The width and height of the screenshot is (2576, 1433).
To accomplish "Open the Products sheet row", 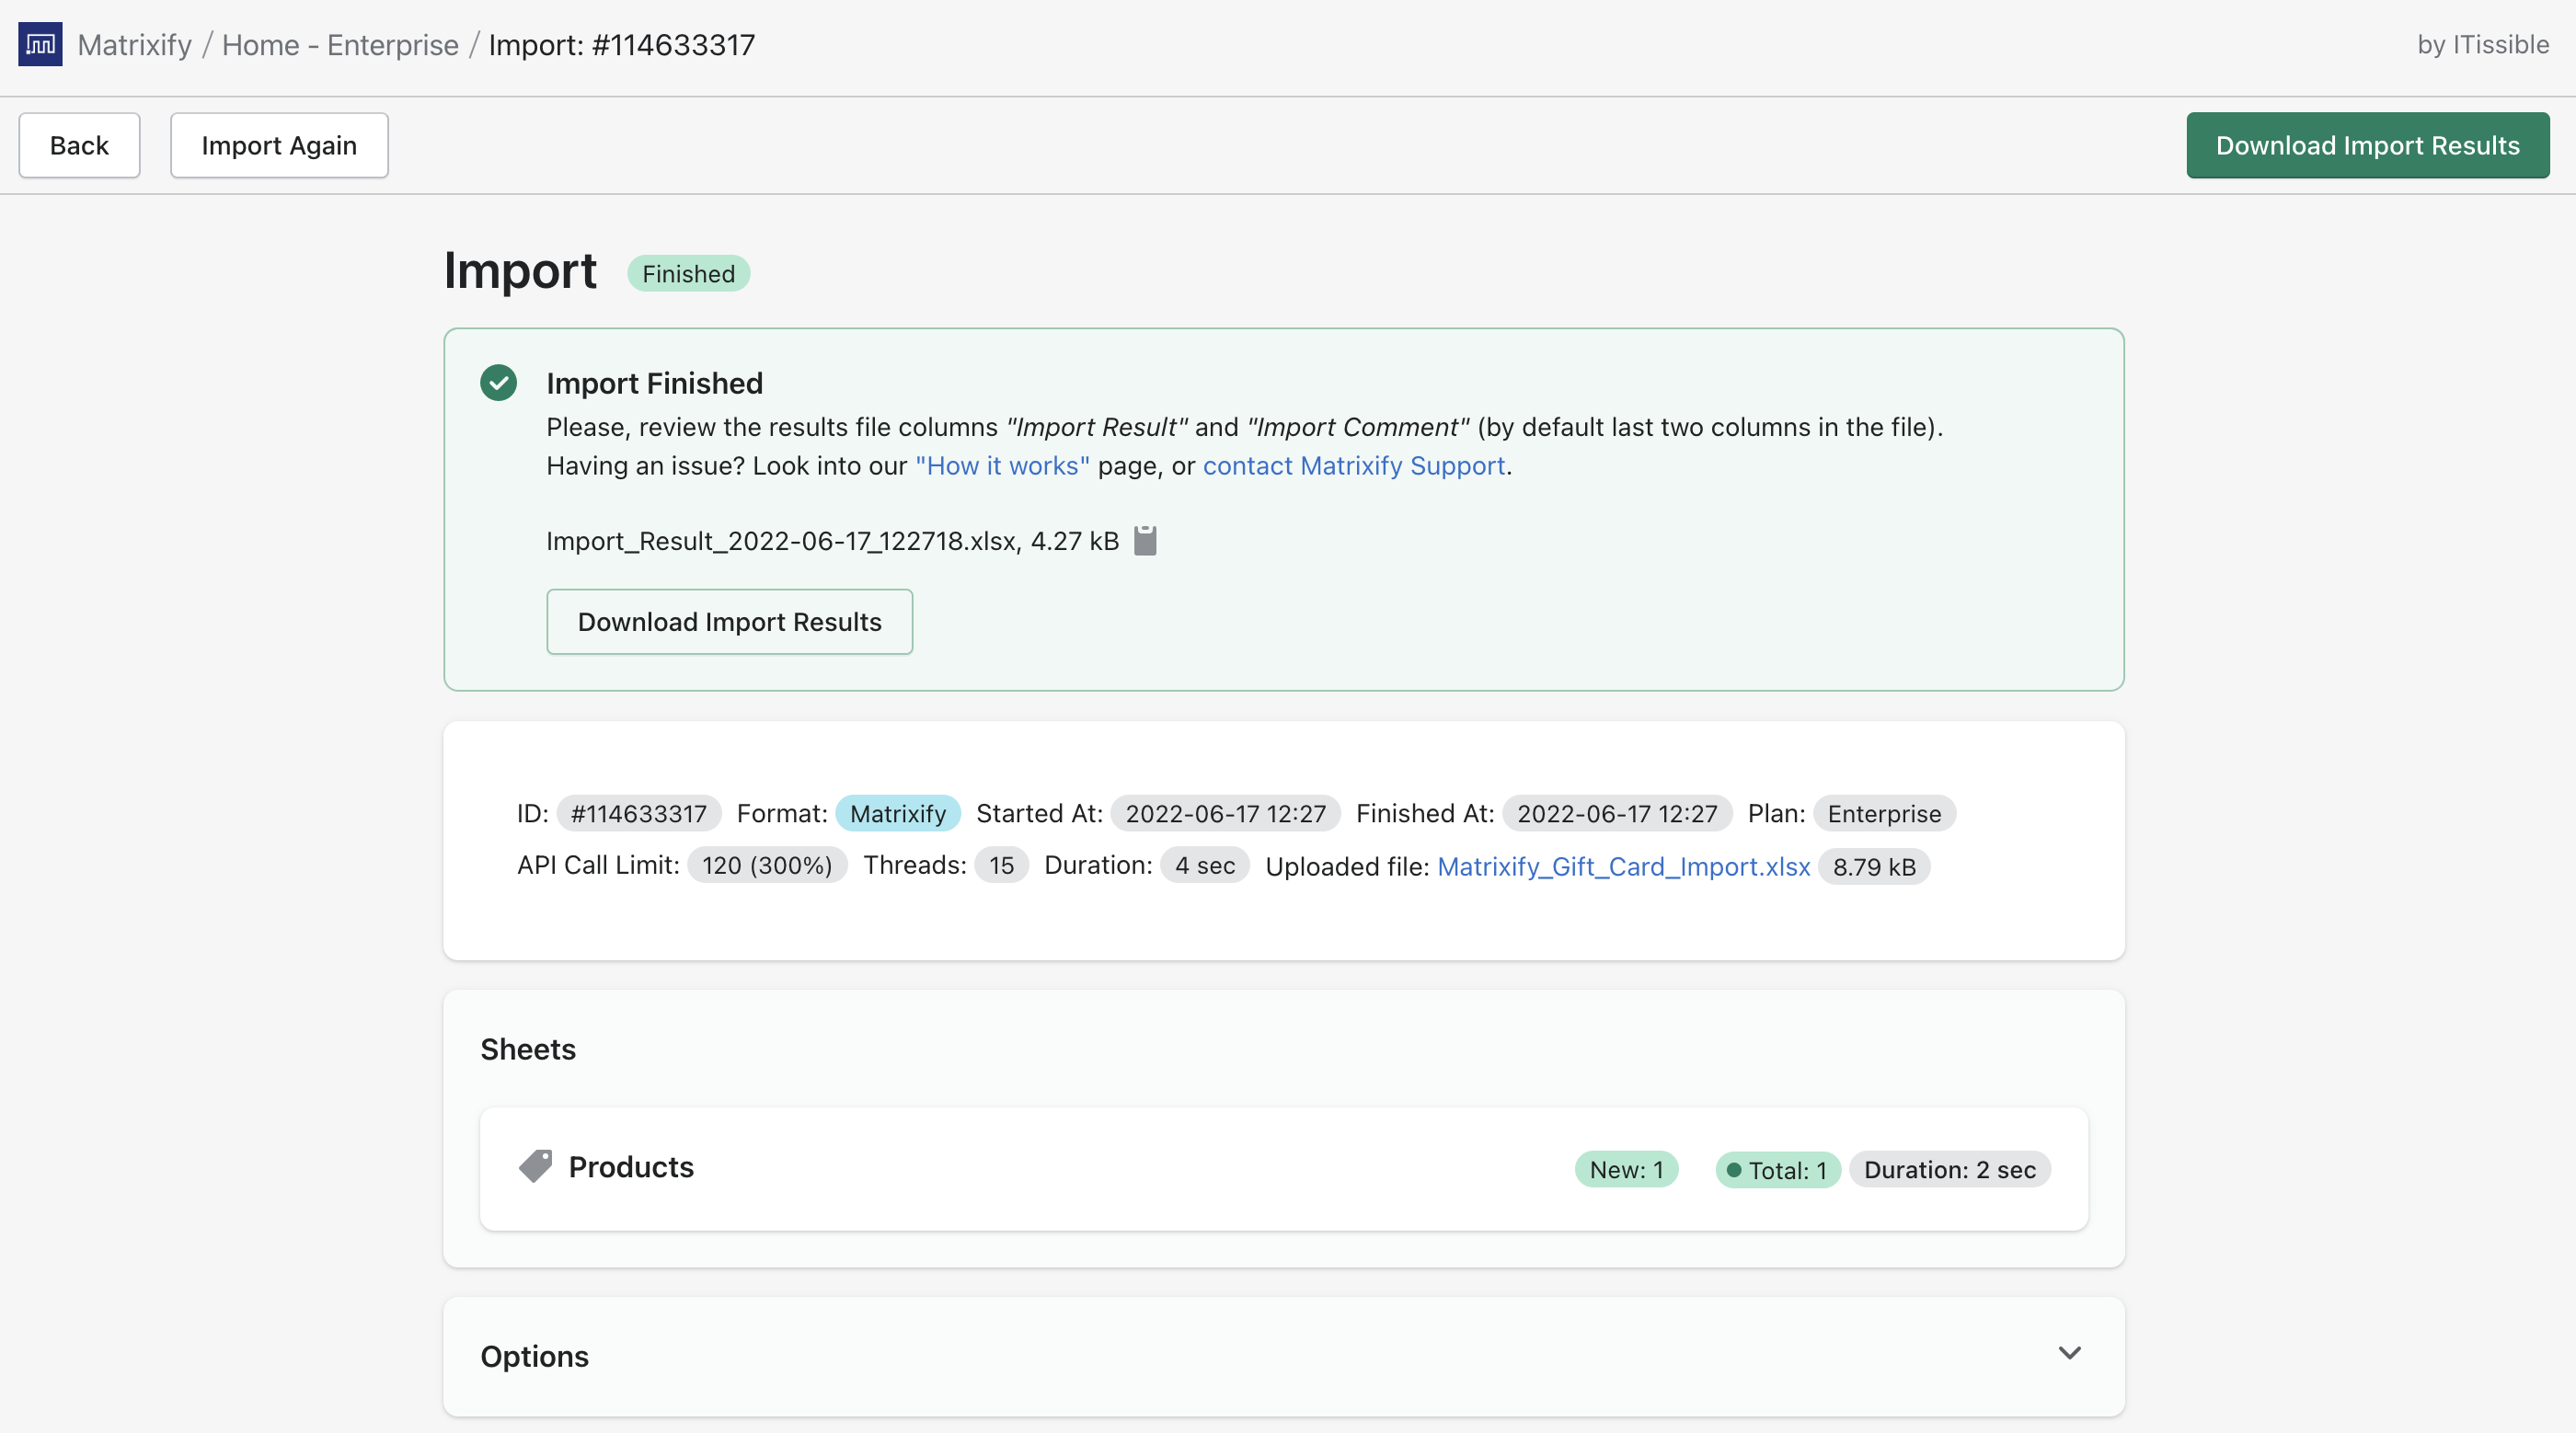I will point(631,1167).
